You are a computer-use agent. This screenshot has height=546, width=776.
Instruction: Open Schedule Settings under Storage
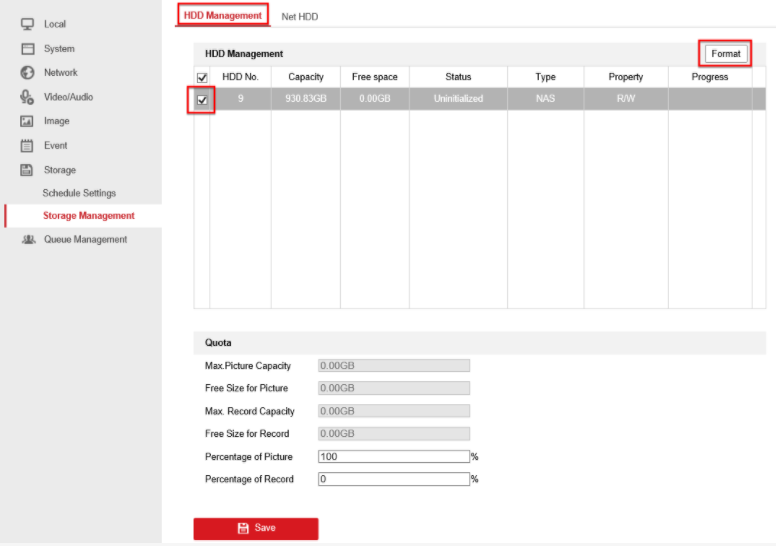(79, 193)
